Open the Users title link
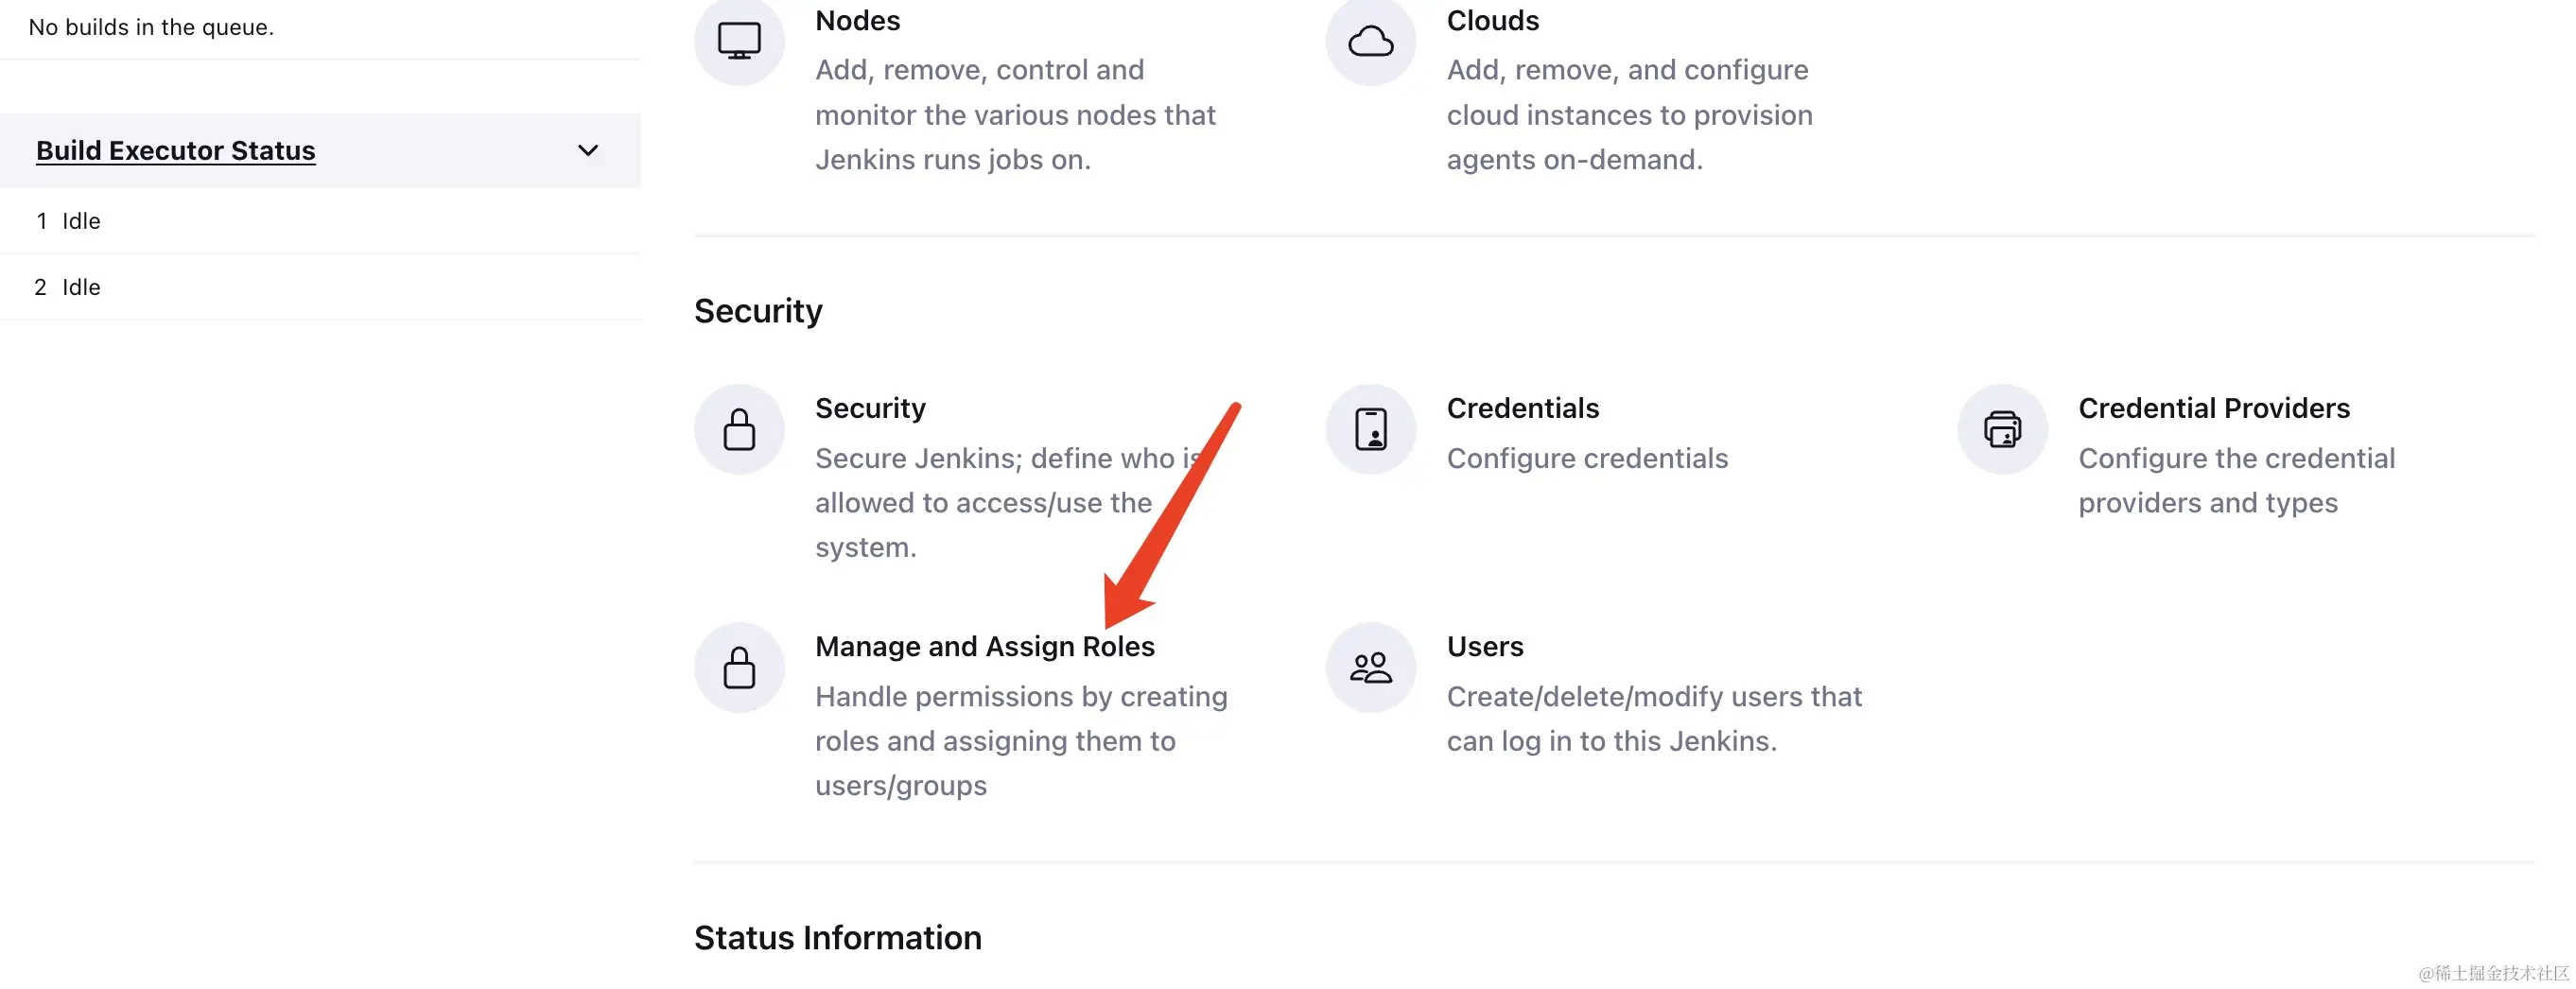The image size is (2576, 989). [1485, 647]
